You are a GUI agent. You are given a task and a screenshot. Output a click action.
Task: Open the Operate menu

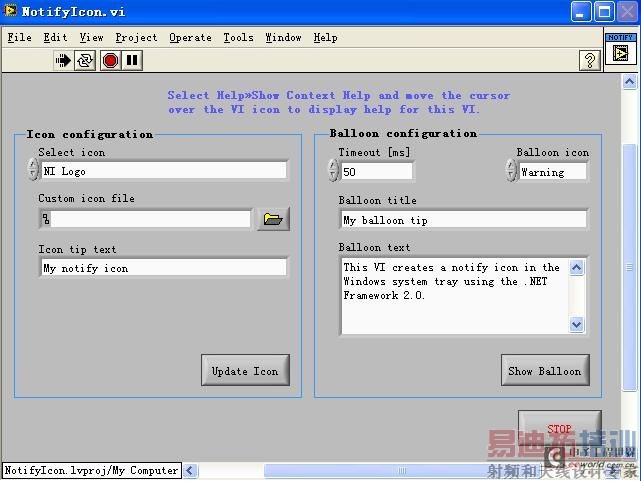(190, 38)
